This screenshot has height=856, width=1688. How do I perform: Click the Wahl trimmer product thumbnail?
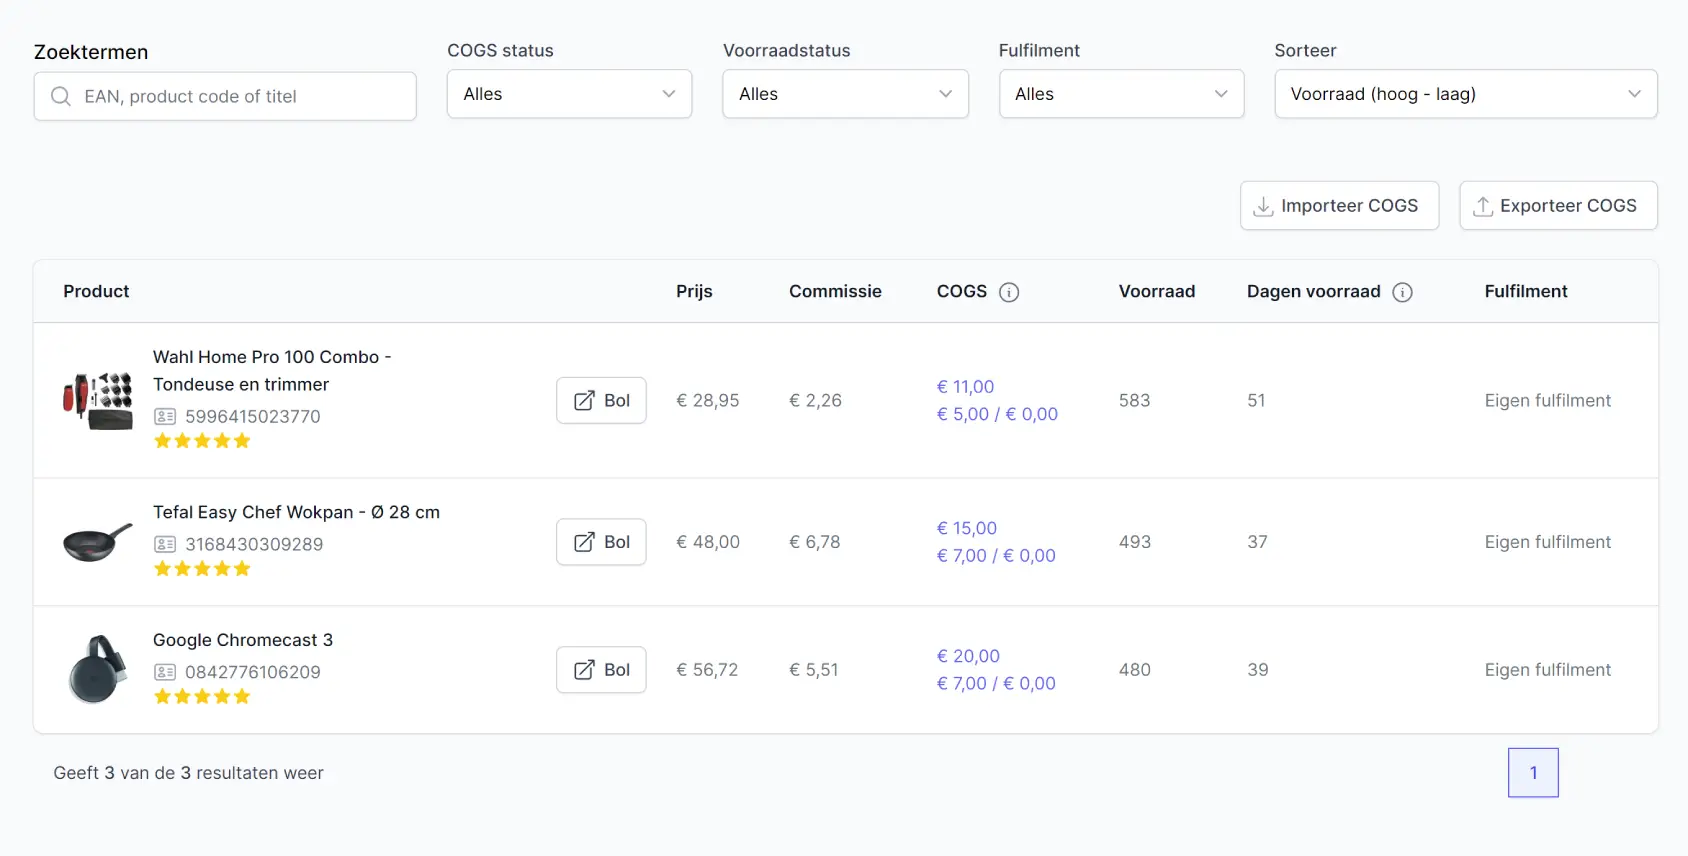coord(98,400)
